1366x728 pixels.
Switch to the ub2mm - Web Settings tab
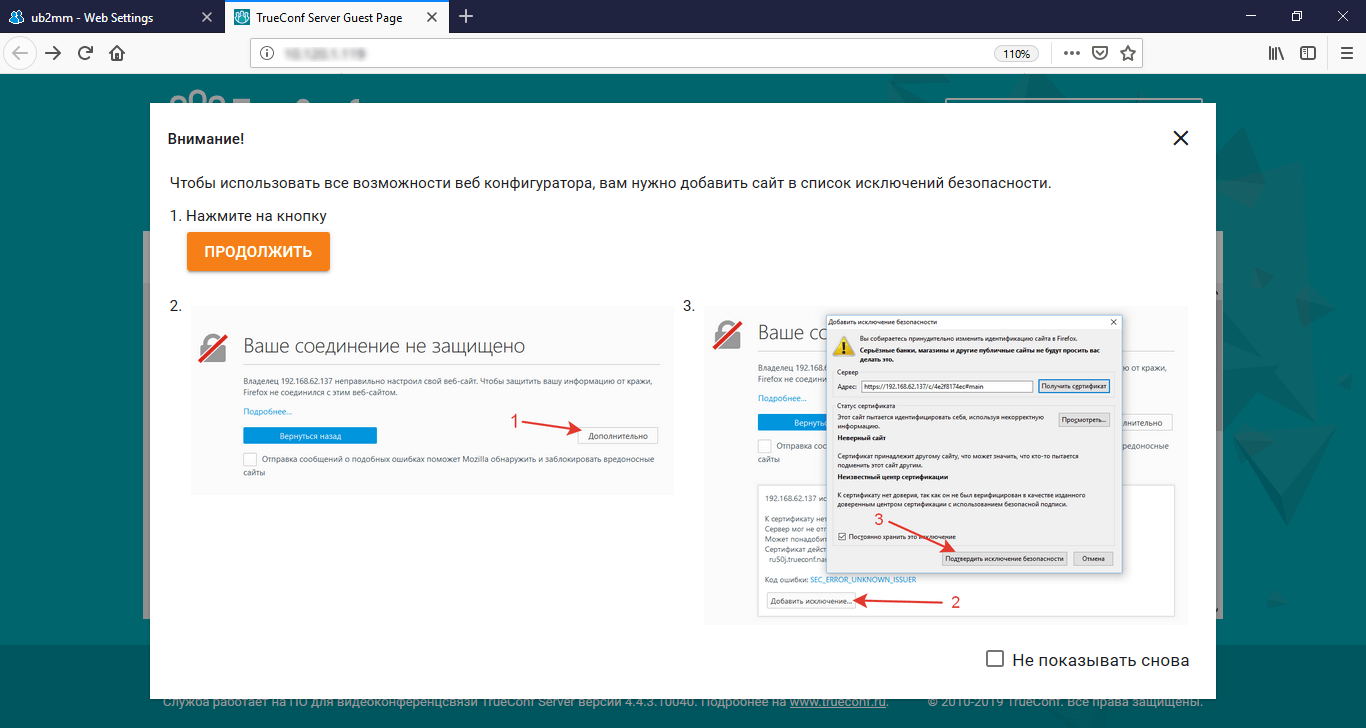pos(92,16)
